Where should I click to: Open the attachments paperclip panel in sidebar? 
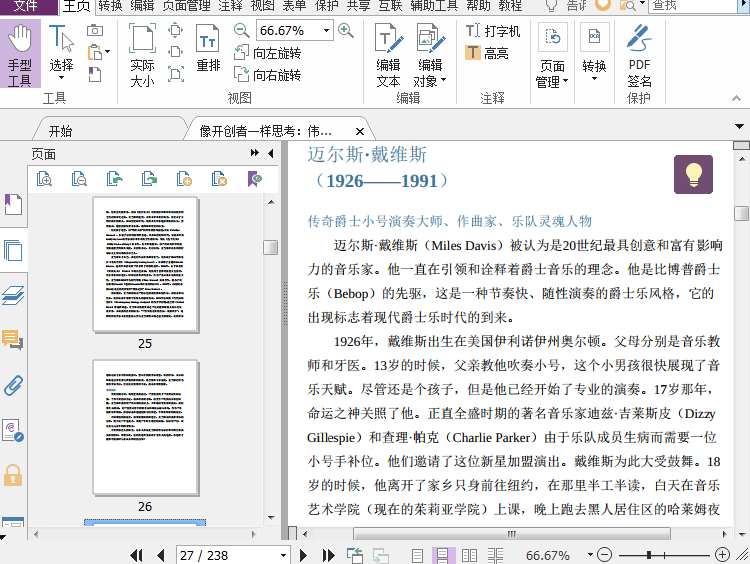[13, 386]
